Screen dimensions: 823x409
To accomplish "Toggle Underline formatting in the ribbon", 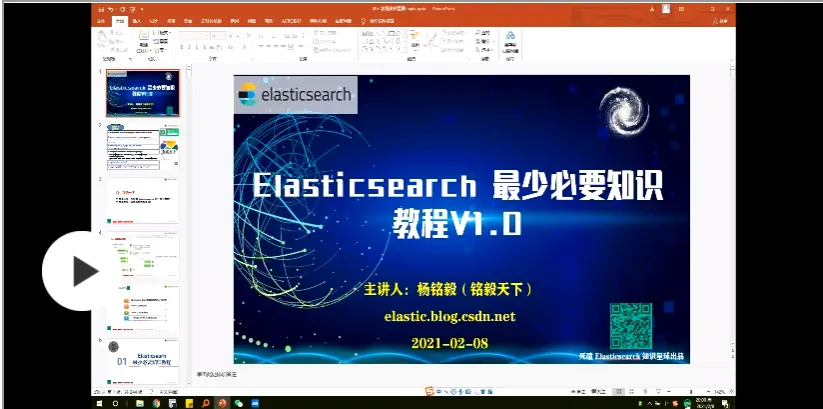I will 197,47.
